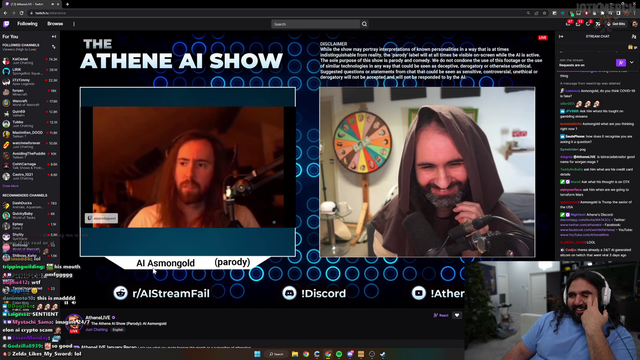Reload the page
The image size is (640, 360).
[x=22, y=13]
